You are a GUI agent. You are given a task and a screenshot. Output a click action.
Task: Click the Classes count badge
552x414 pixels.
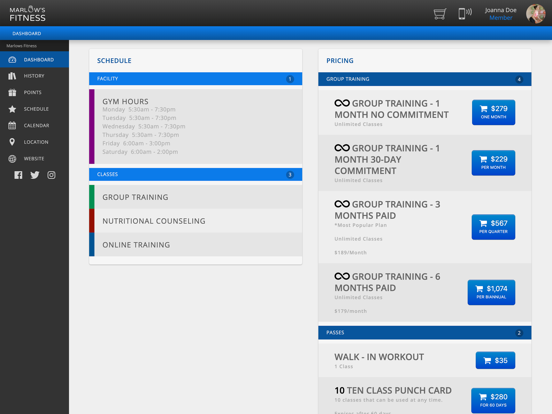[290, 175]
